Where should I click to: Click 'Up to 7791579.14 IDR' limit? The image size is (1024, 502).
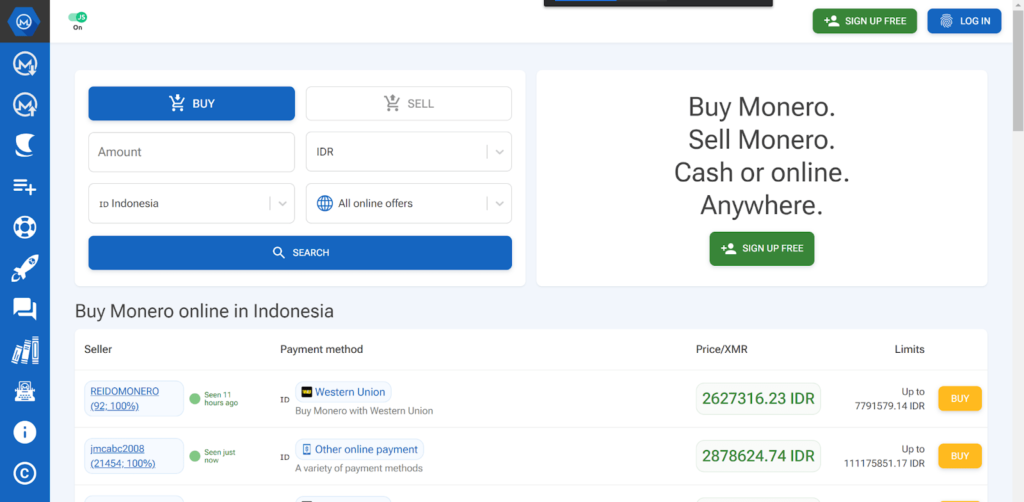click(x=889, y=399)
